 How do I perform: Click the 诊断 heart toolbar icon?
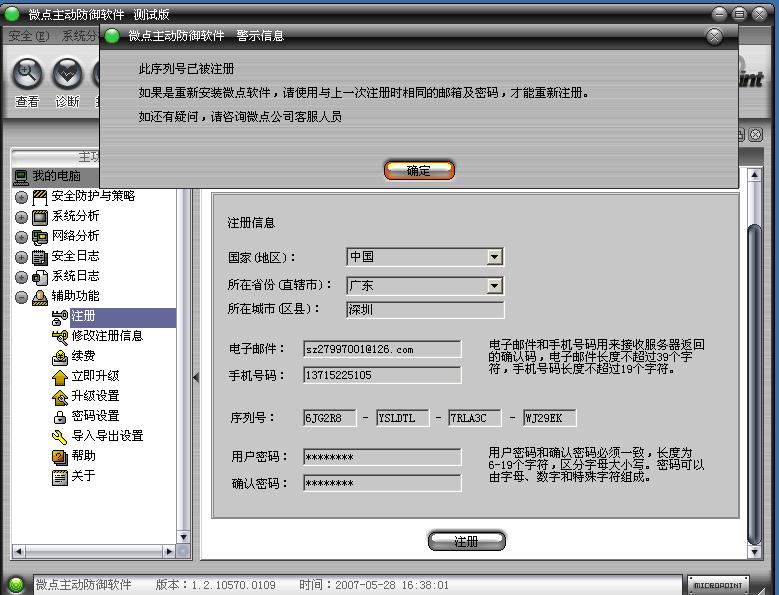tap(67, 74)
